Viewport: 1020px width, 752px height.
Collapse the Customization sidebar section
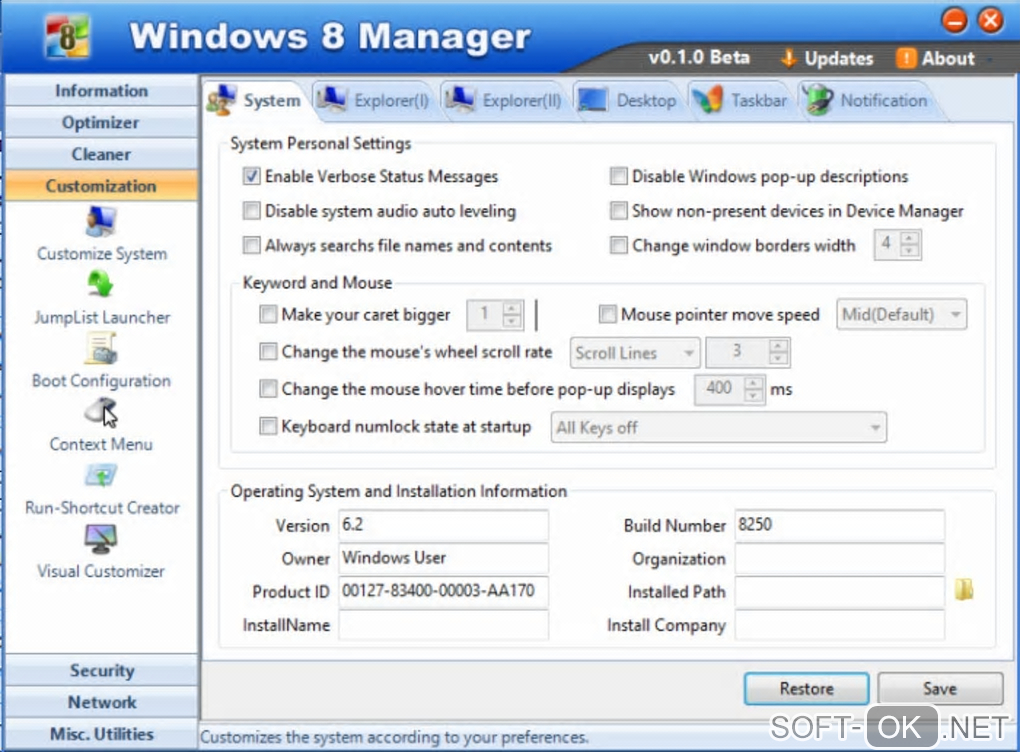(101, 186)
